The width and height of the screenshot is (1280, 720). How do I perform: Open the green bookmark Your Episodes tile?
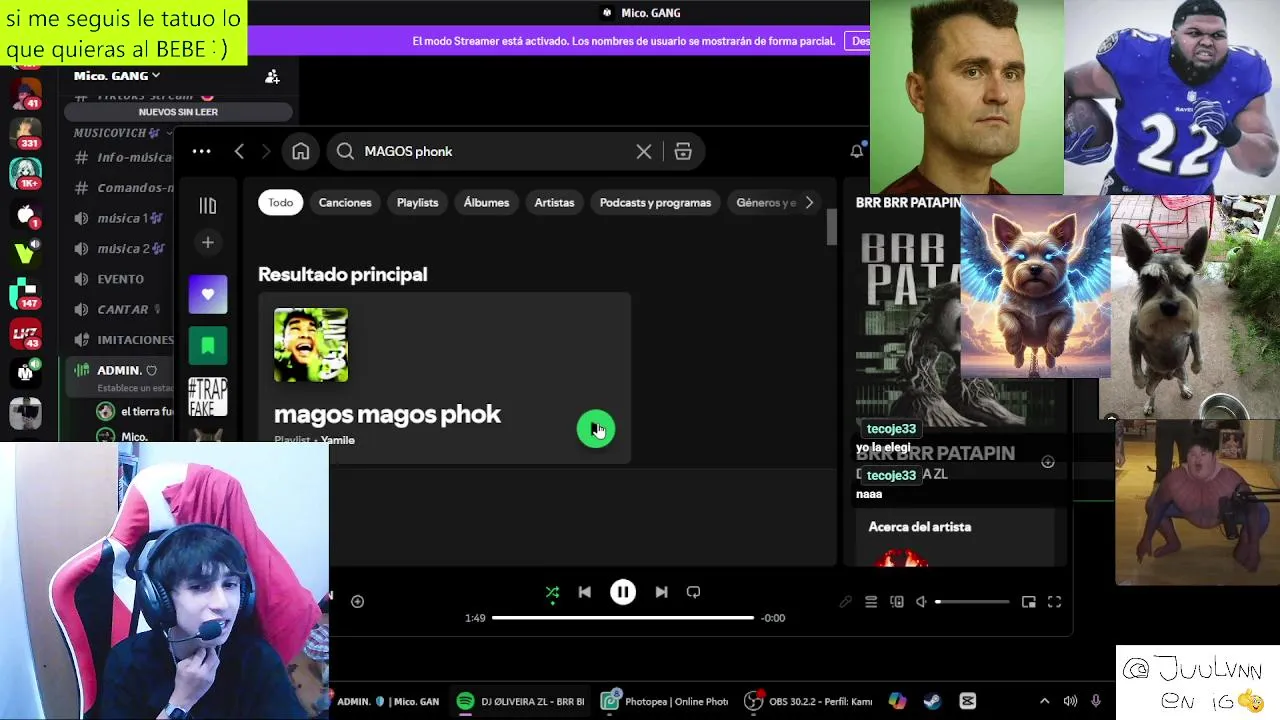pos(208,346)
